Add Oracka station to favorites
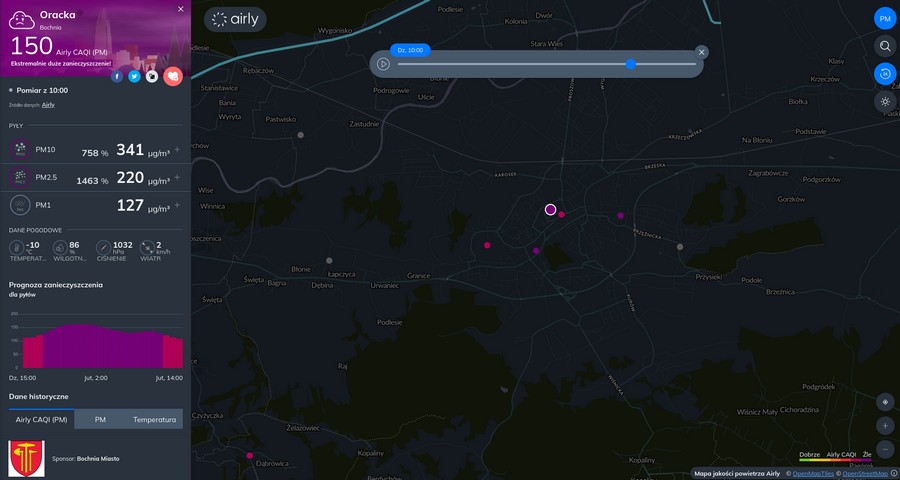The height and width of the screenshot is (480, 900). coord(173,76)
